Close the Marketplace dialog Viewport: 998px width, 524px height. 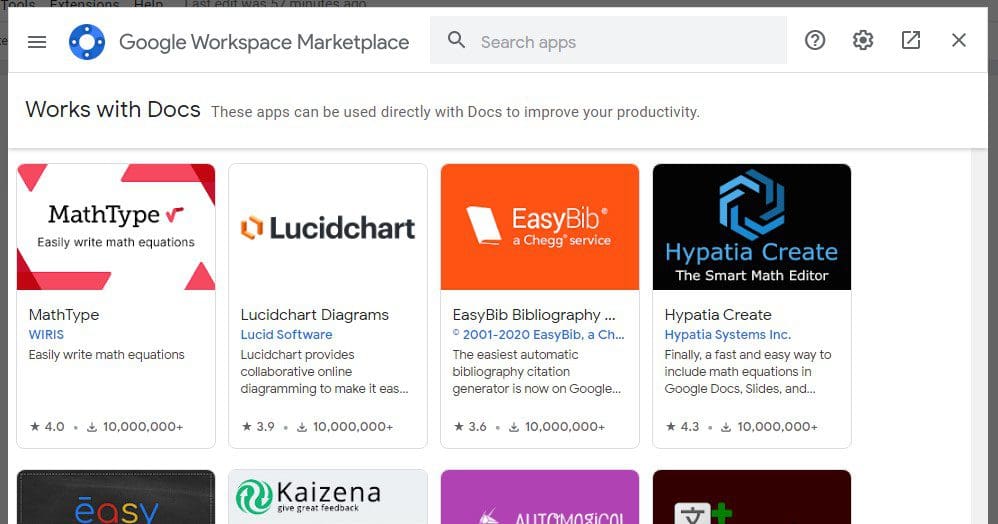point(959,41)
